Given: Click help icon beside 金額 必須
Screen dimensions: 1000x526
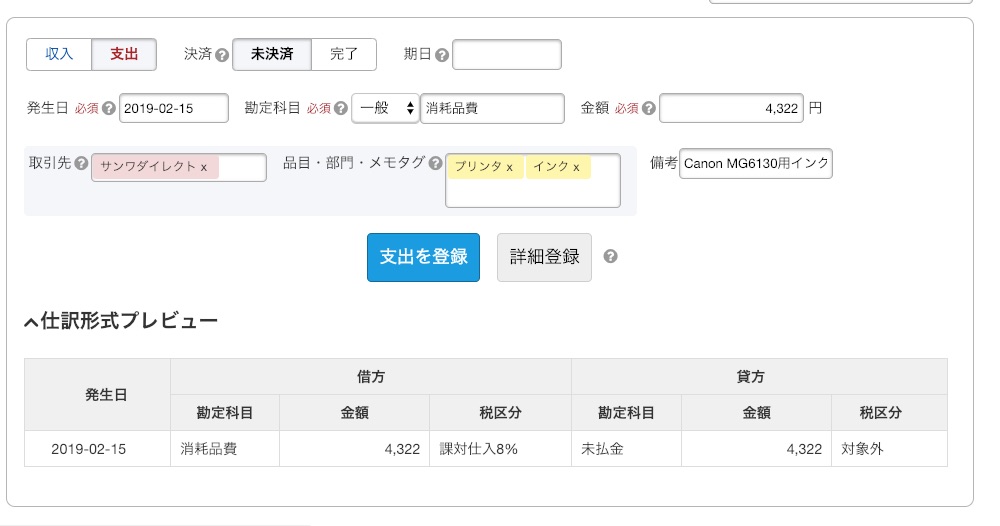Looking at the screenshot, I should (x=649, y=108).
